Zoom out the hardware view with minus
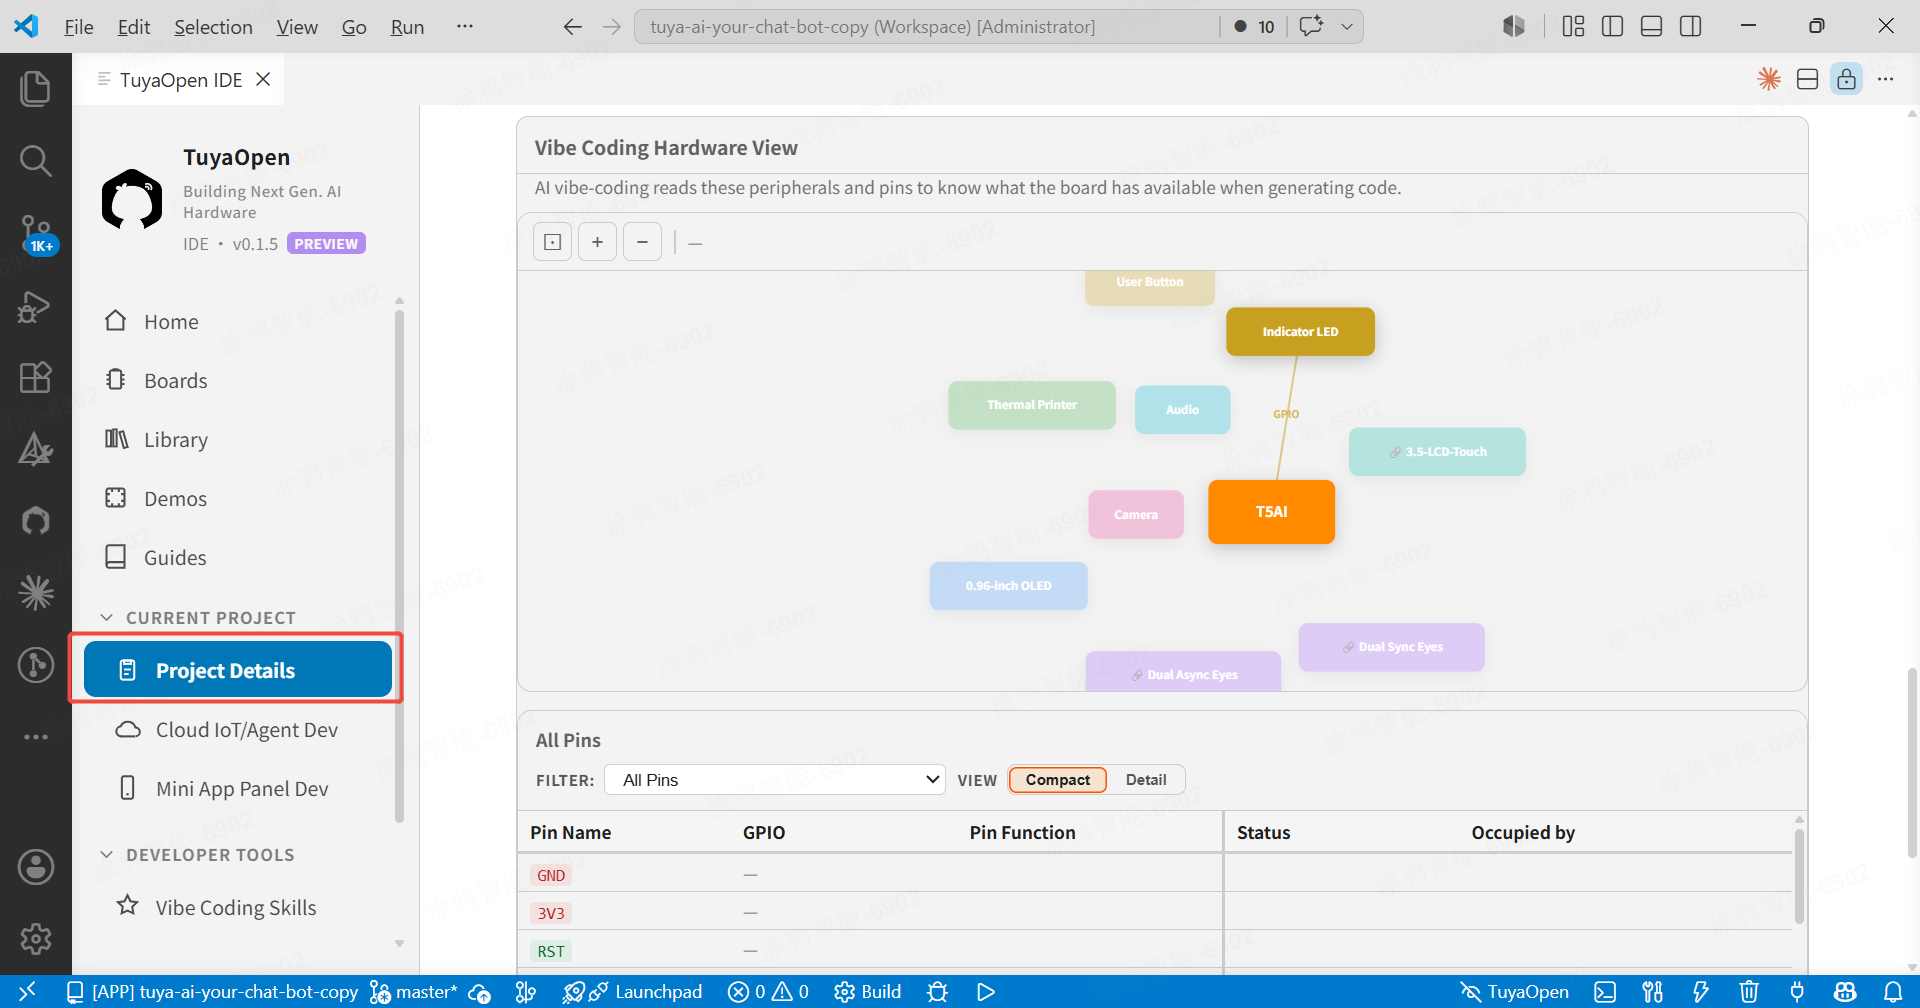This screenshot has width=1920, height=1008. pyautogui.click(x=642, y=242)
